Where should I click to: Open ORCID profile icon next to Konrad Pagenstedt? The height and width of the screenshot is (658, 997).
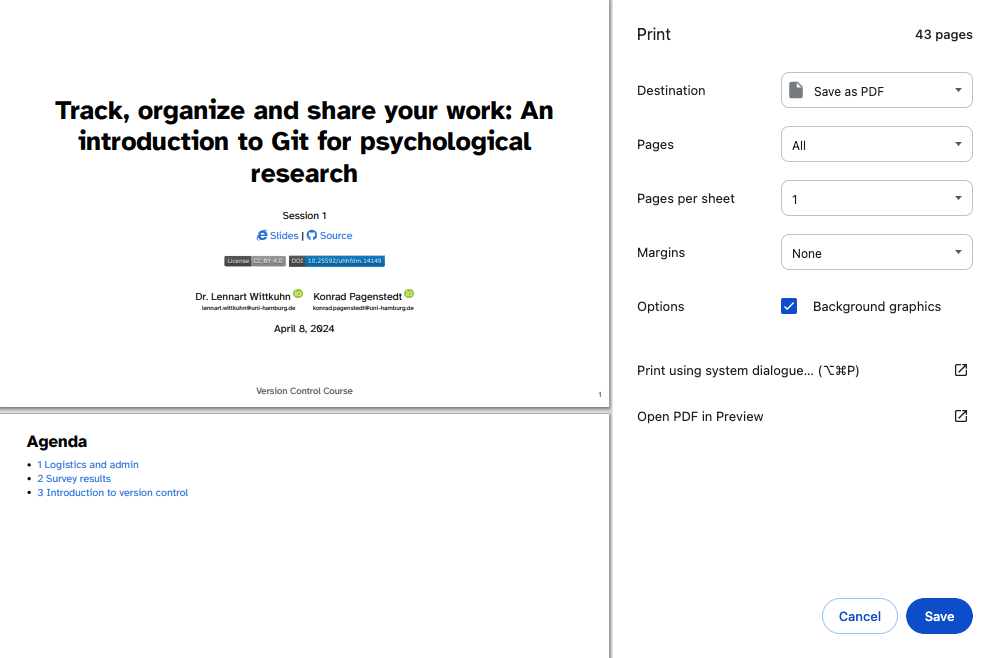[x=408, y=294]
